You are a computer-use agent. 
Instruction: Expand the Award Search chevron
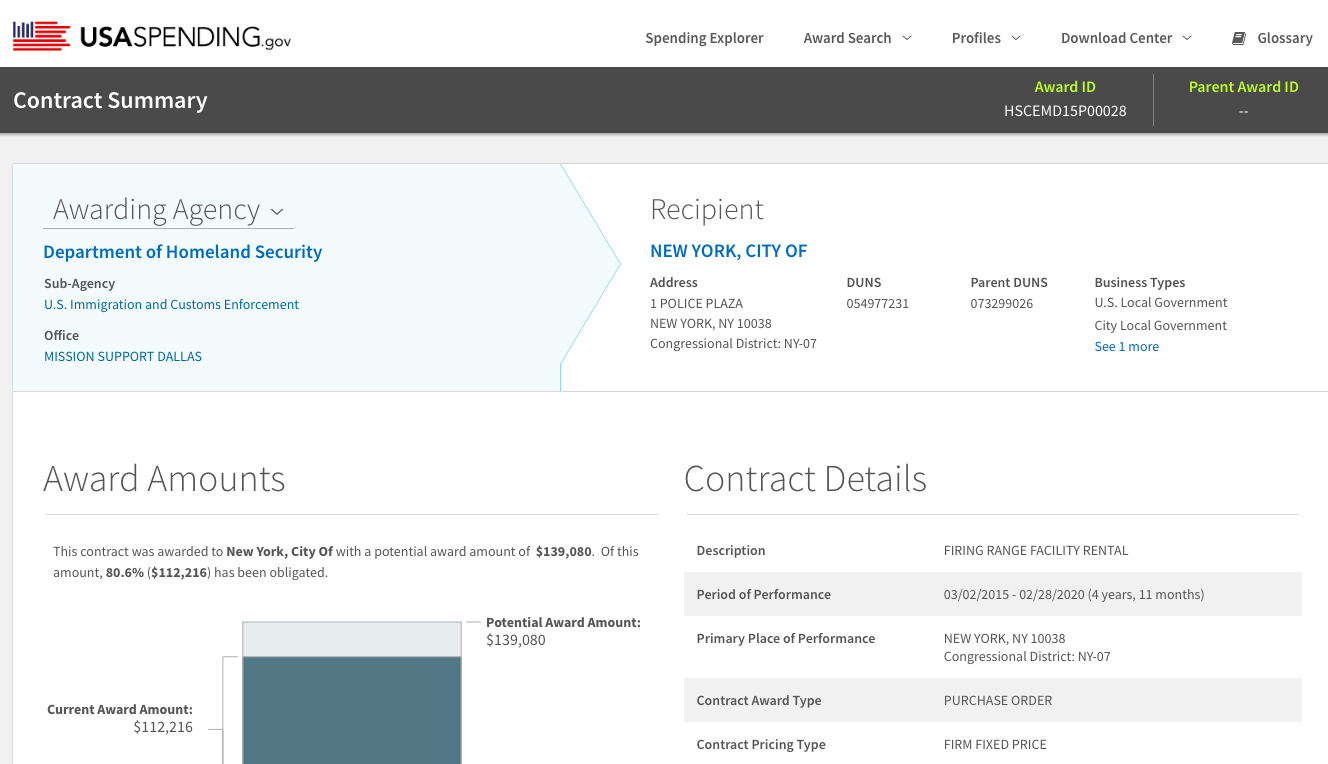point(907,38)
